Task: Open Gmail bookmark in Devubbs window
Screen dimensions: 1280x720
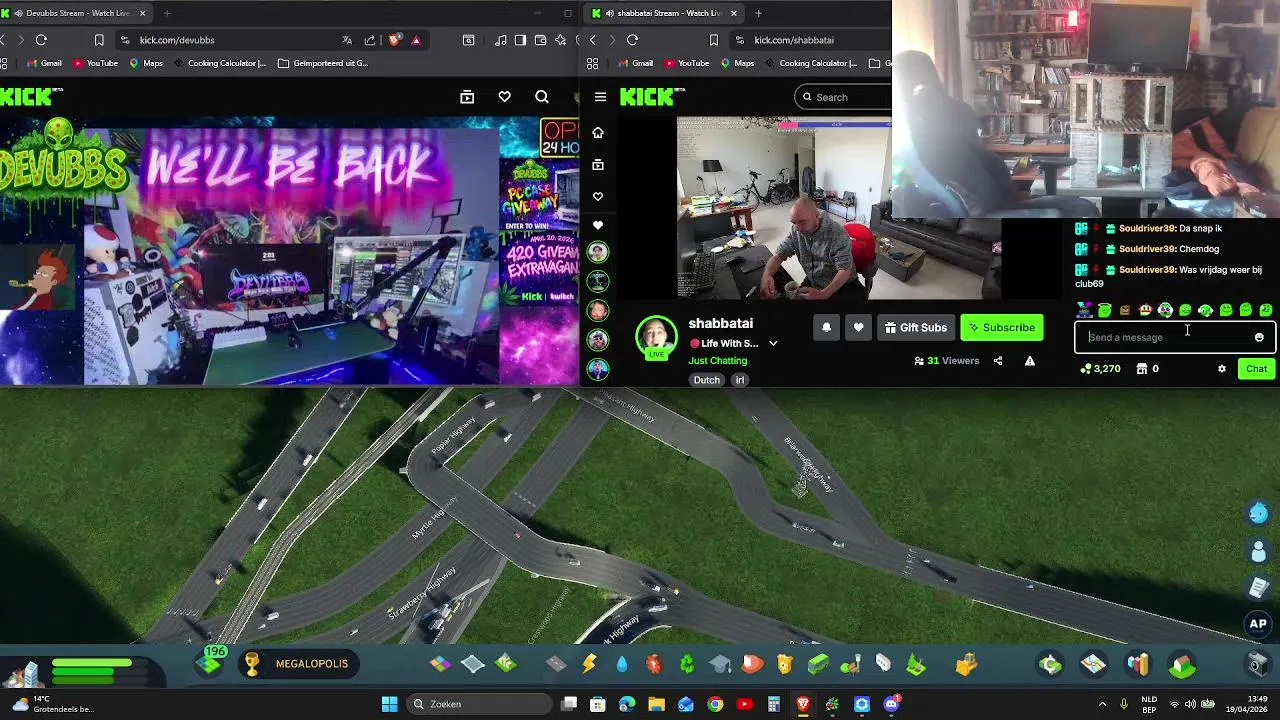Action: click(44, 63)
